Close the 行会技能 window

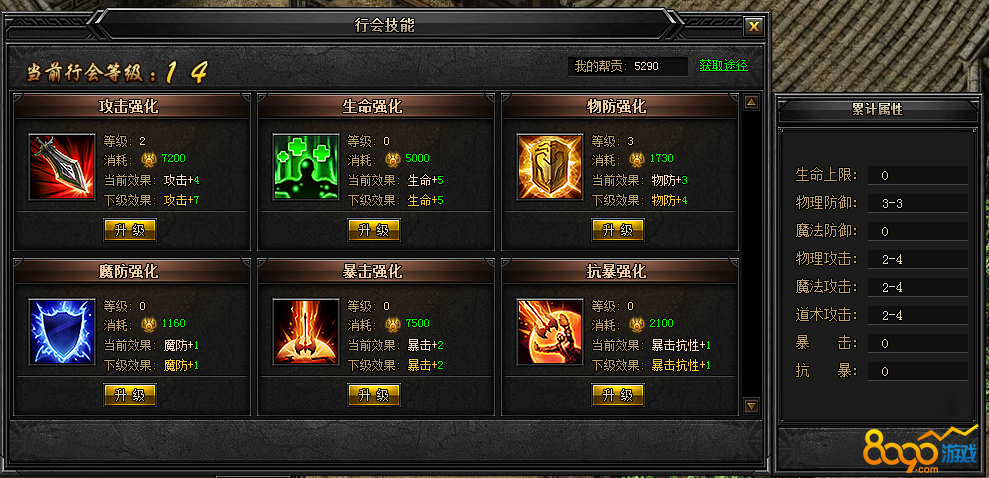click(754, 26)
